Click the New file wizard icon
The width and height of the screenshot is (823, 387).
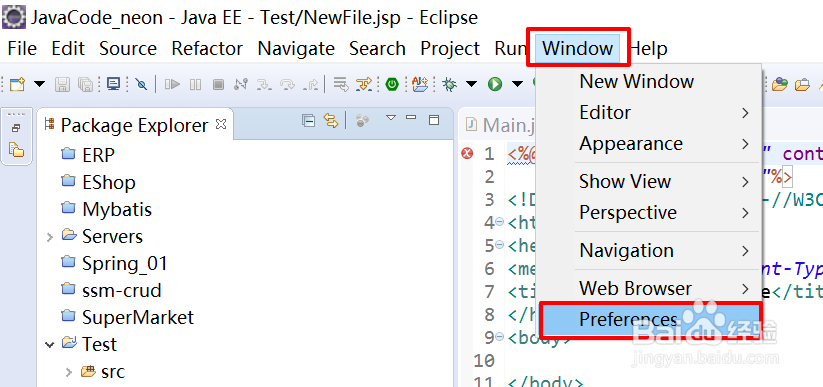17,84
